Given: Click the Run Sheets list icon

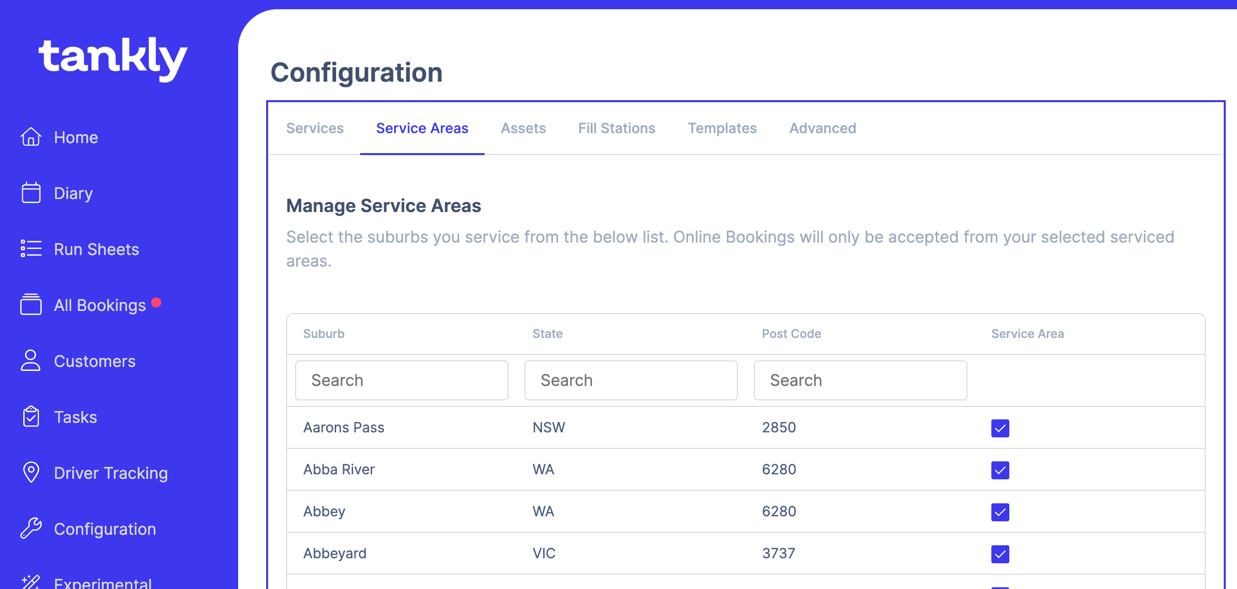Looking at the screenshot, I should coord(31,249).
